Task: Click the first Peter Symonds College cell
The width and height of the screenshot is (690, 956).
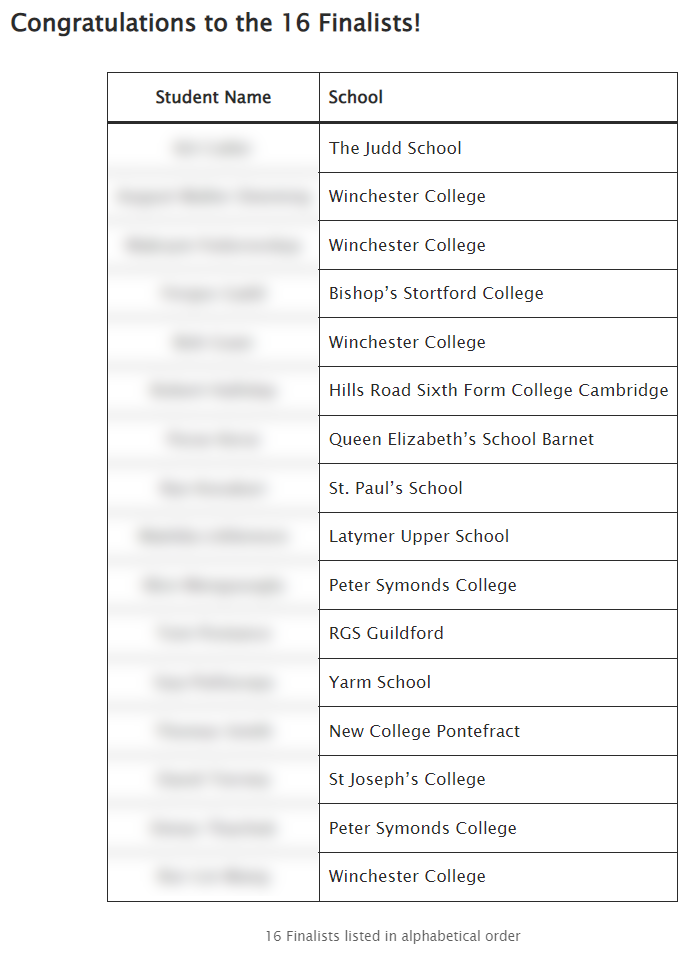Action: point(498,585)
